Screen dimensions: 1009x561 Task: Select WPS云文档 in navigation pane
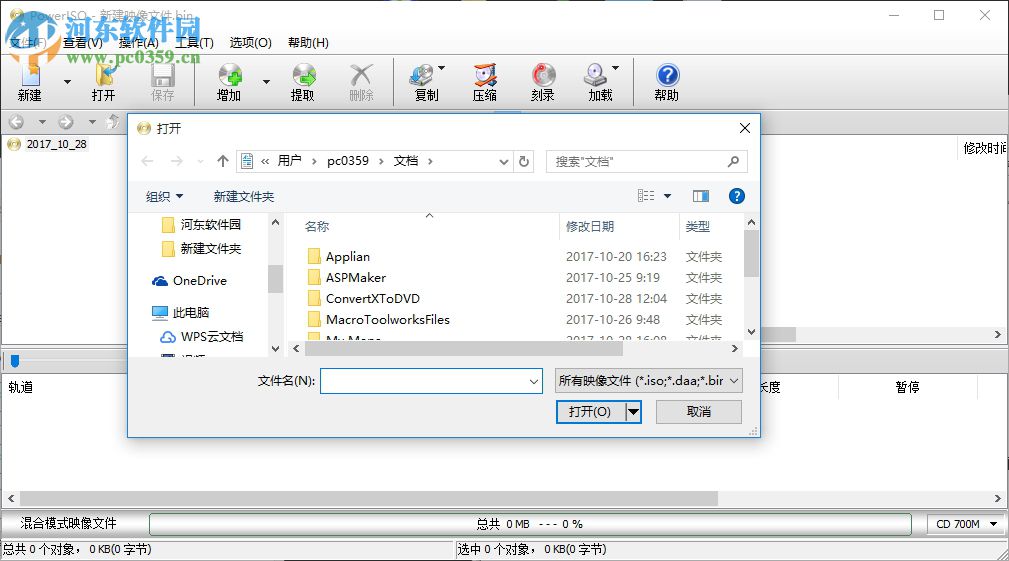[201, 336]
